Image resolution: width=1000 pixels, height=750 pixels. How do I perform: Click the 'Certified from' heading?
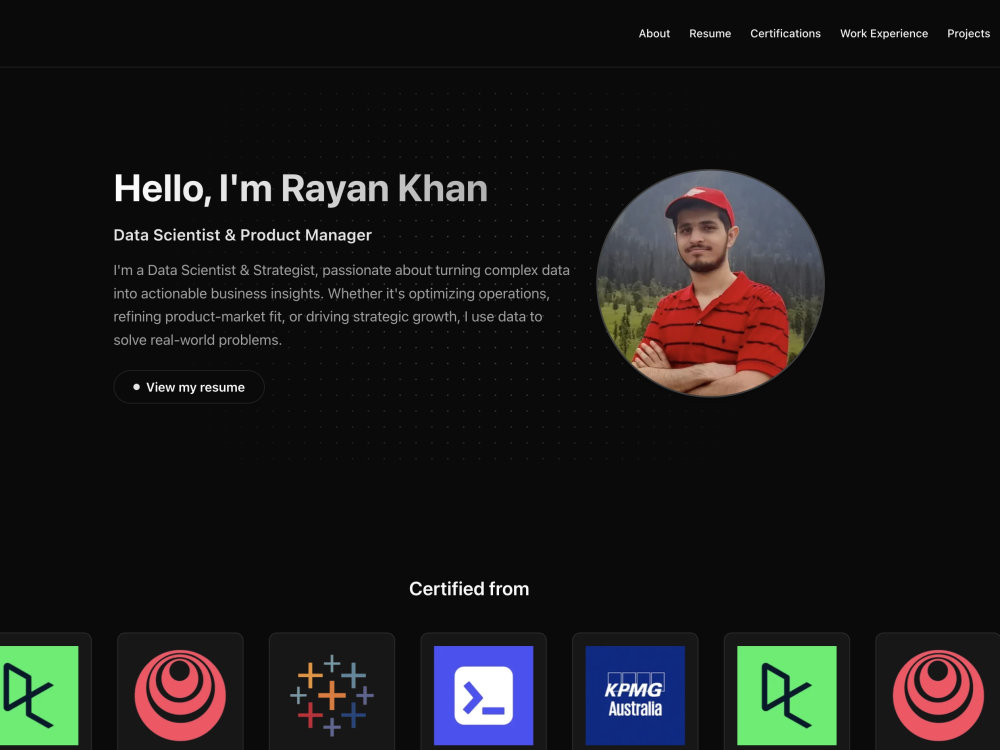pos(469,589)
